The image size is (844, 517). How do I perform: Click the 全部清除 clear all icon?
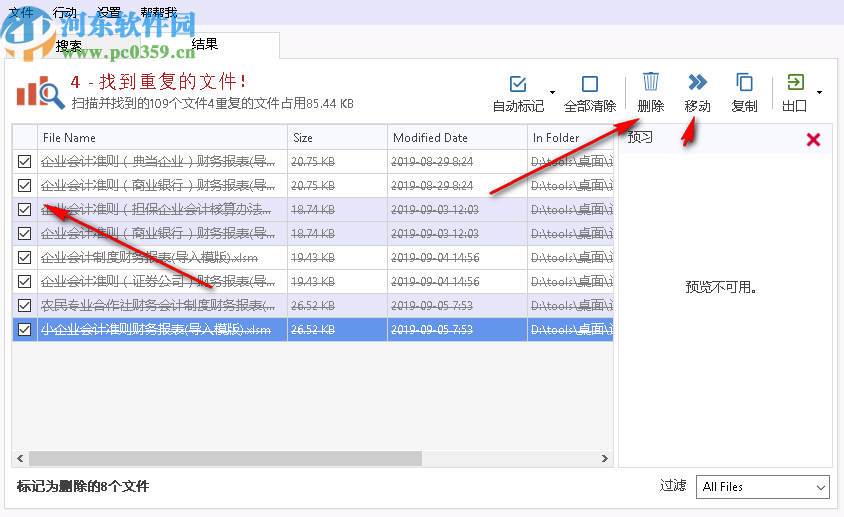pos(590,84)
